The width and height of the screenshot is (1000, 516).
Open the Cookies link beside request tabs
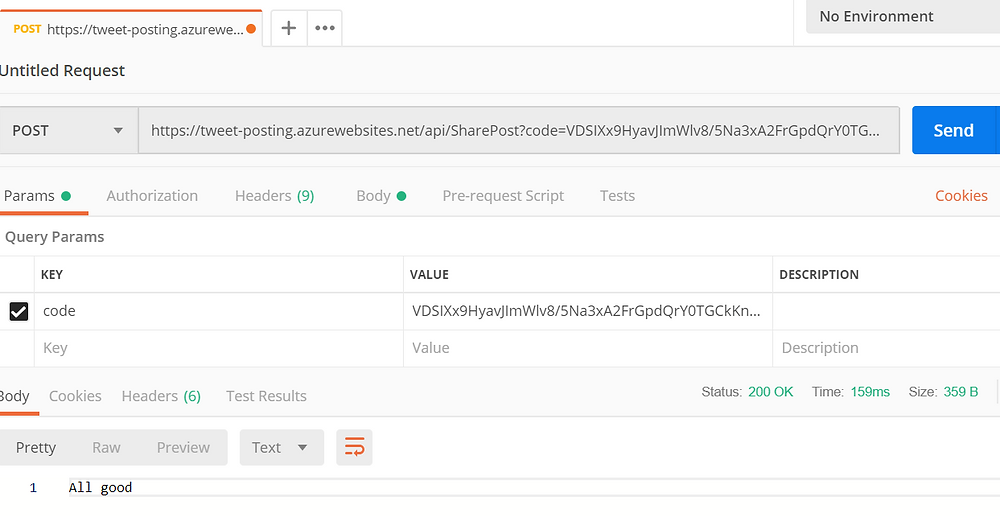961,196
